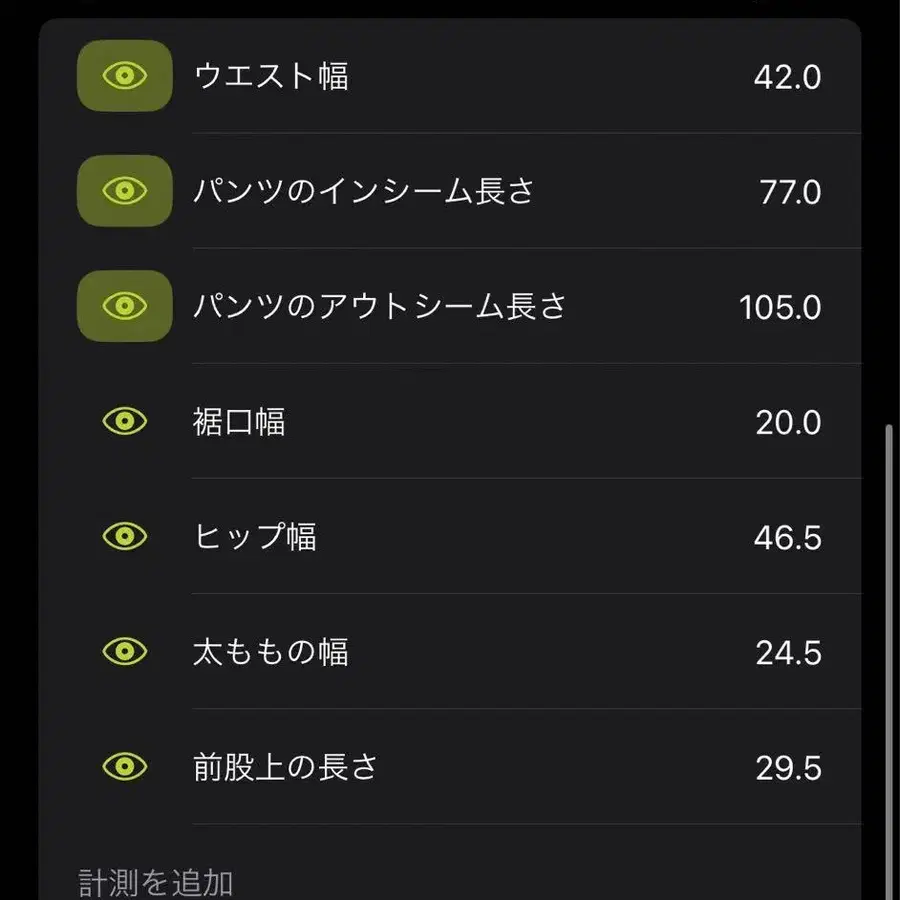Tap 計測を追加 to add measurement
This screenshot has width=900, height=900.
click(156, 882)
